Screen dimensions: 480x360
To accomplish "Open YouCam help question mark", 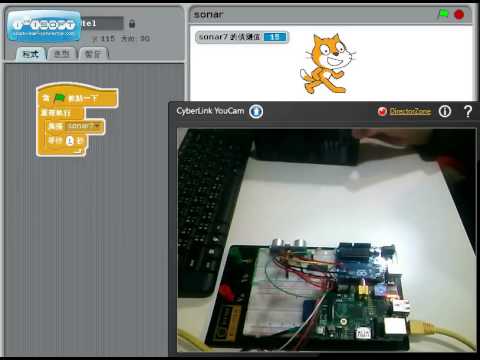I will click(x=468, y=111).
